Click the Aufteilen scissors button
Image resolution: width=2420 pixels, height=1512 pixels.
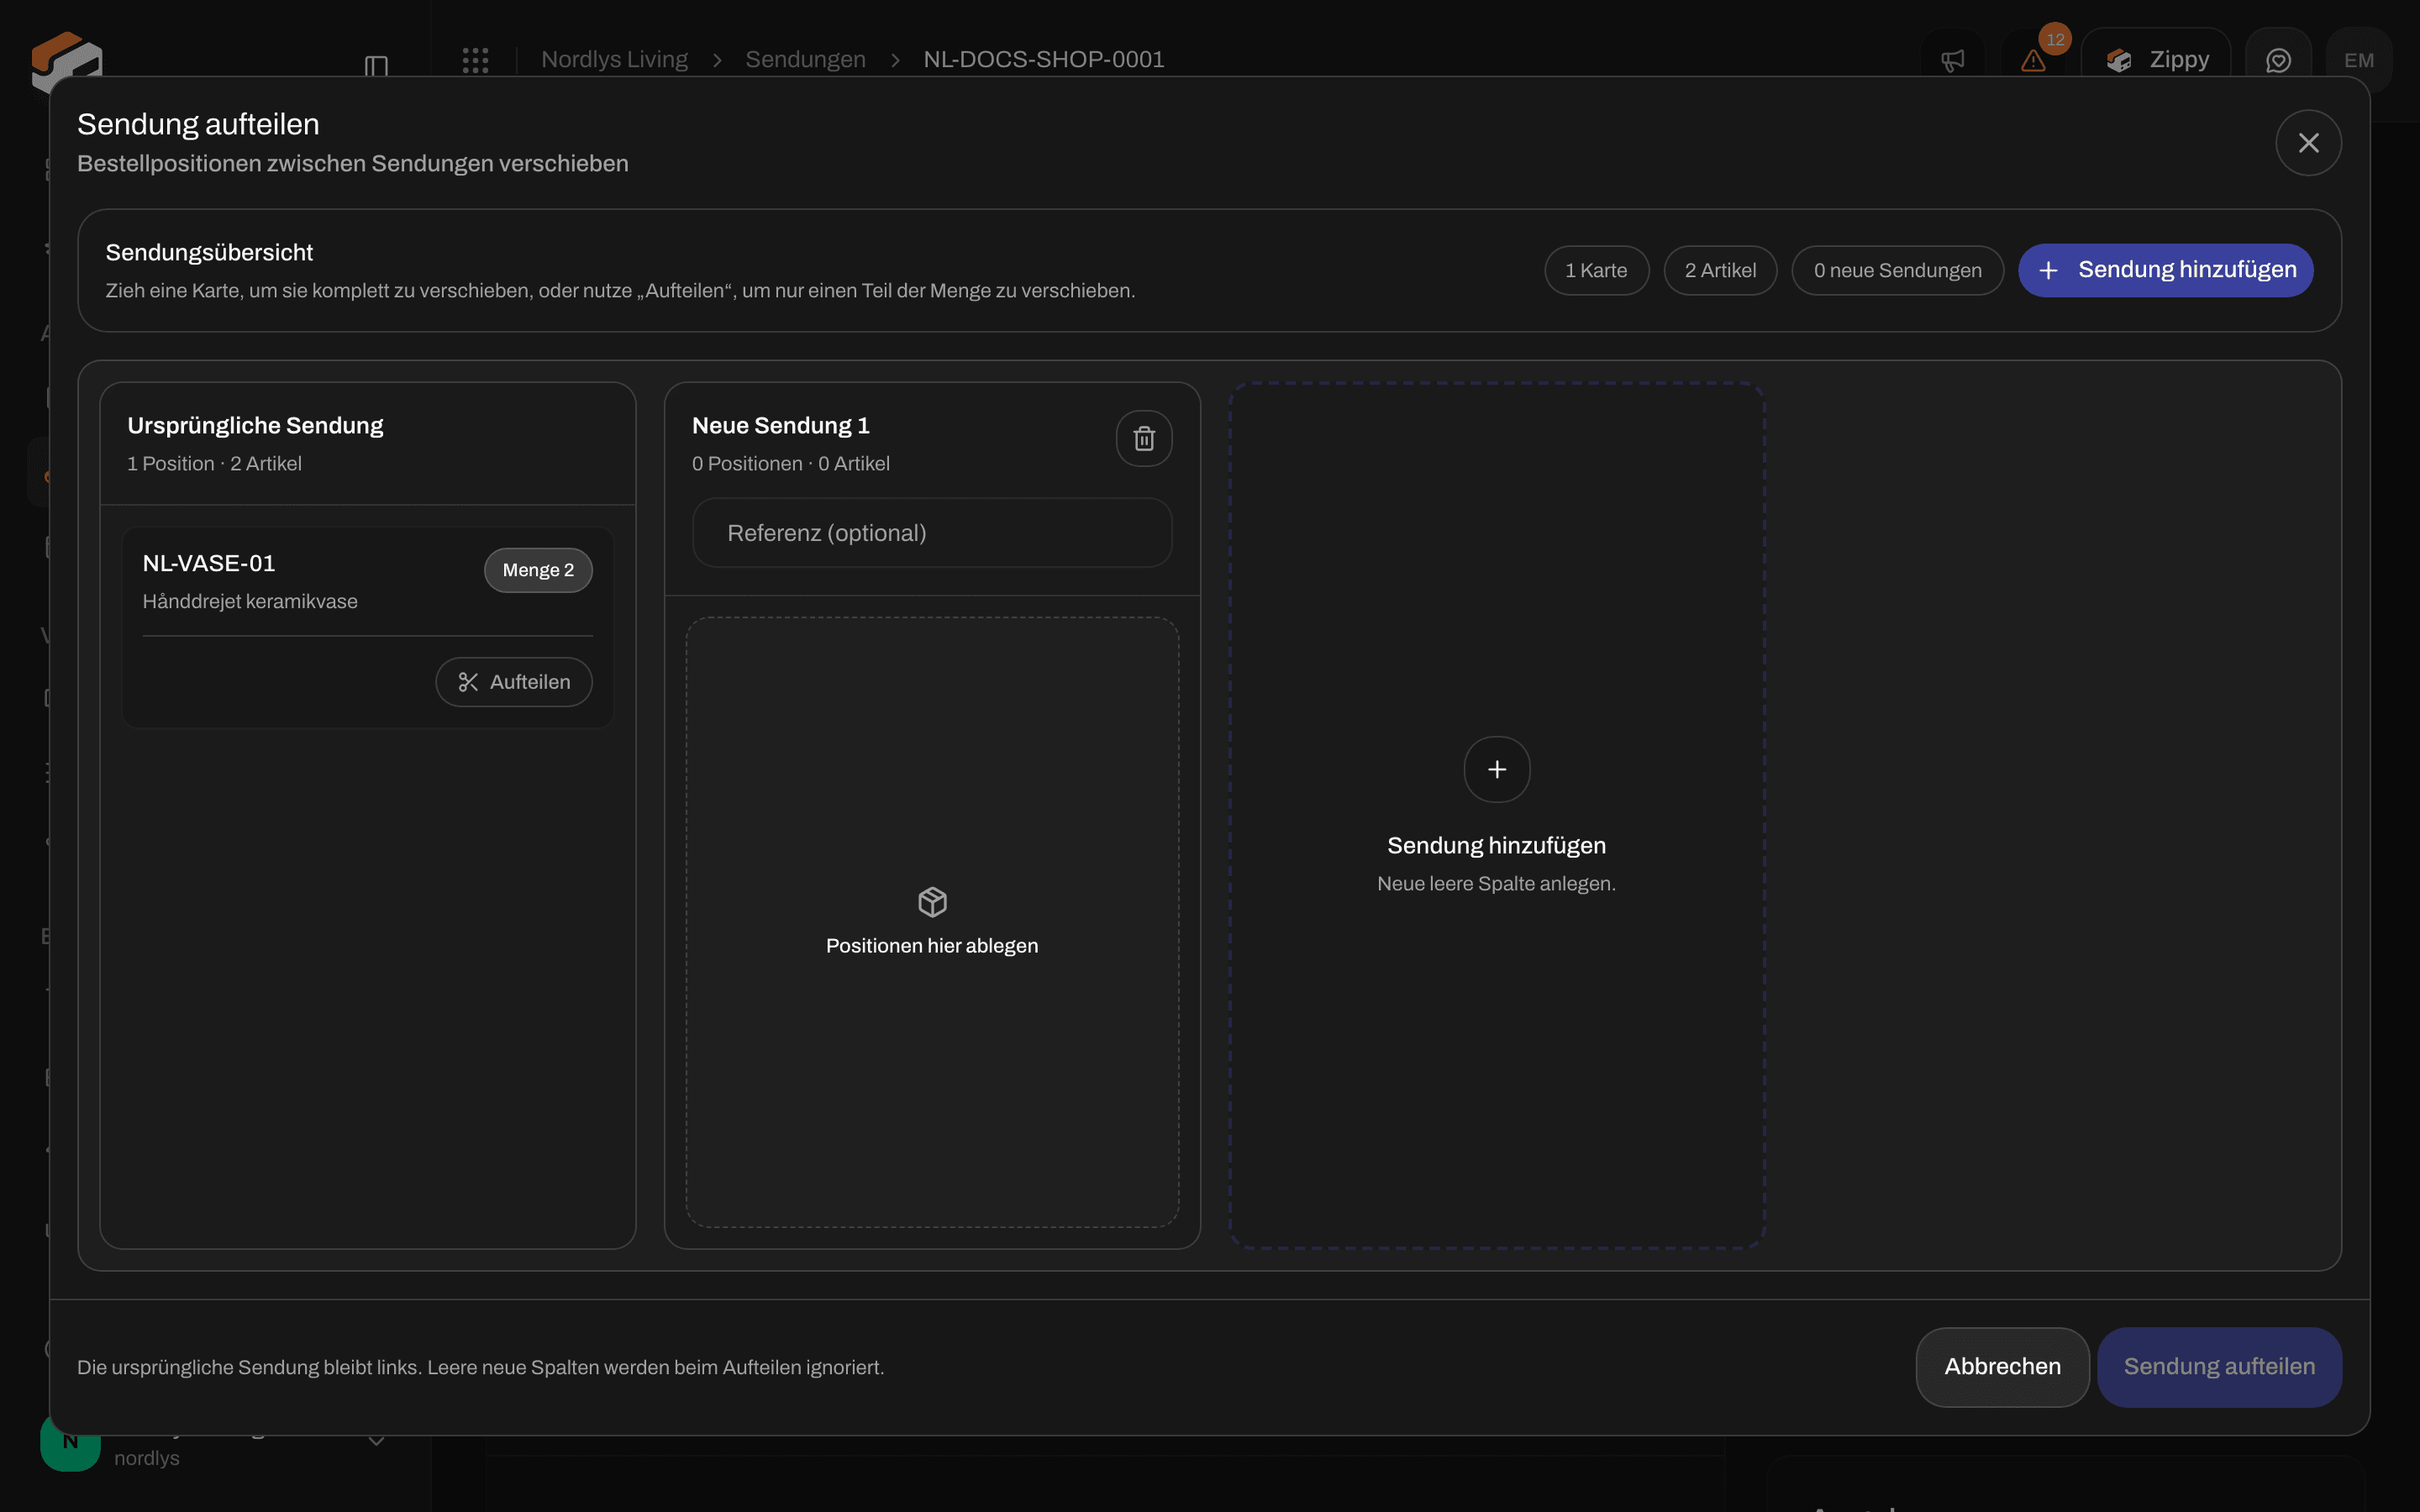[x=514, y=682]
